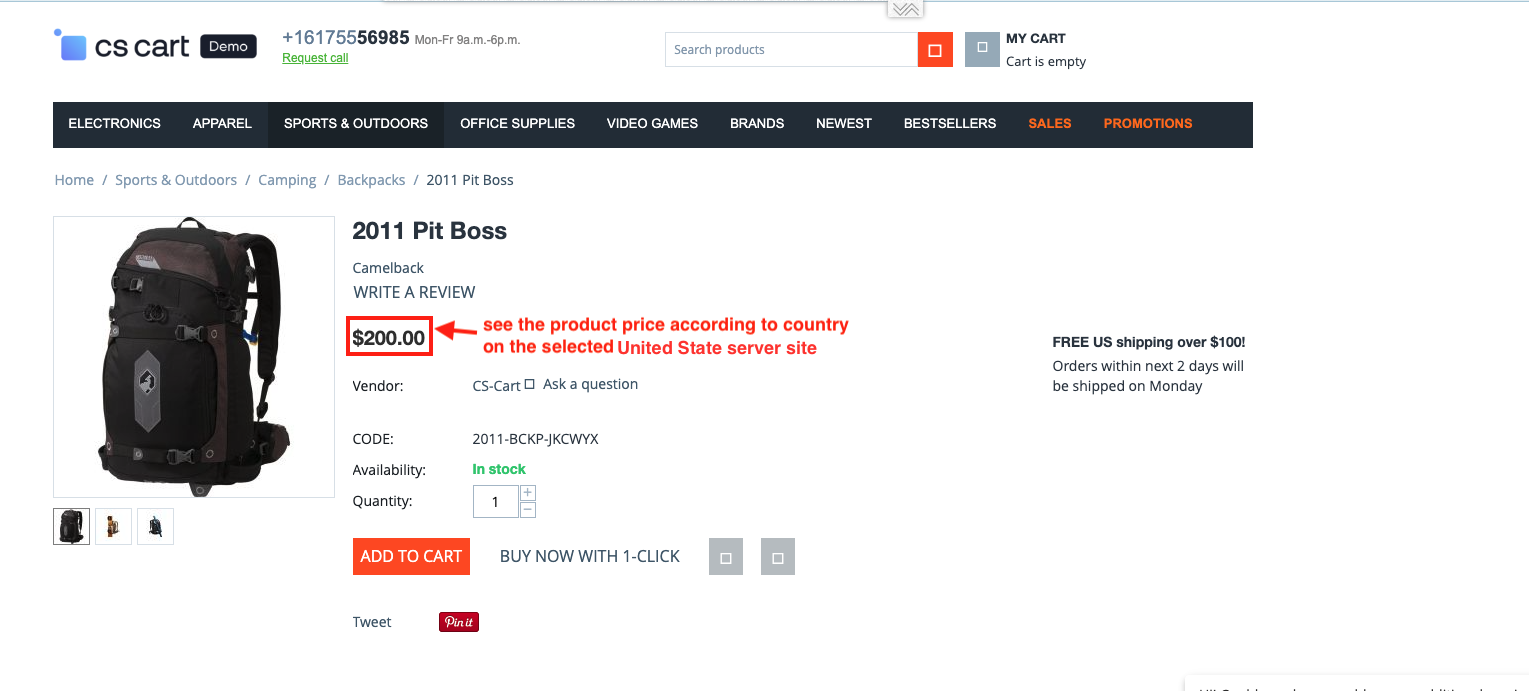Click Buy Now With 1-Click
Viewport: 1529px width, 691px height.
590,556
